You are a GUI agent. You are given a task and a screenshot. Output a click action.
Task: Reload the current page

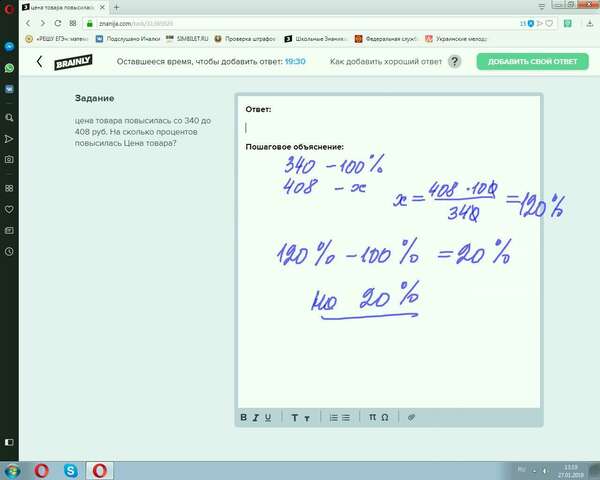tap(57, 23)
